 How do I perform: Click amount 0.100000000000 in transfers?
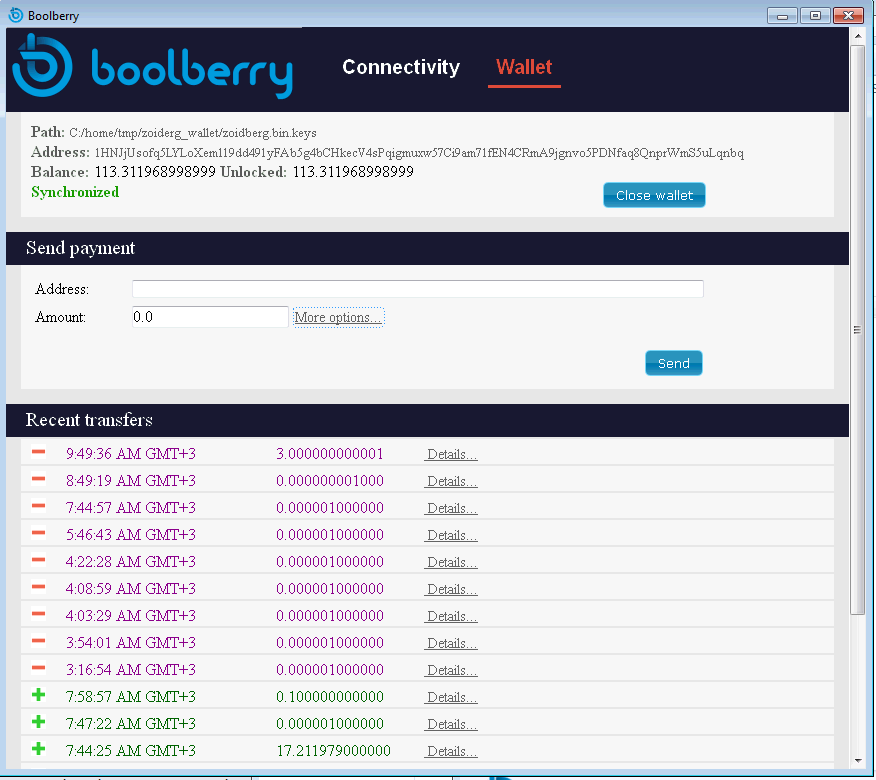click(x=330, y=697)
